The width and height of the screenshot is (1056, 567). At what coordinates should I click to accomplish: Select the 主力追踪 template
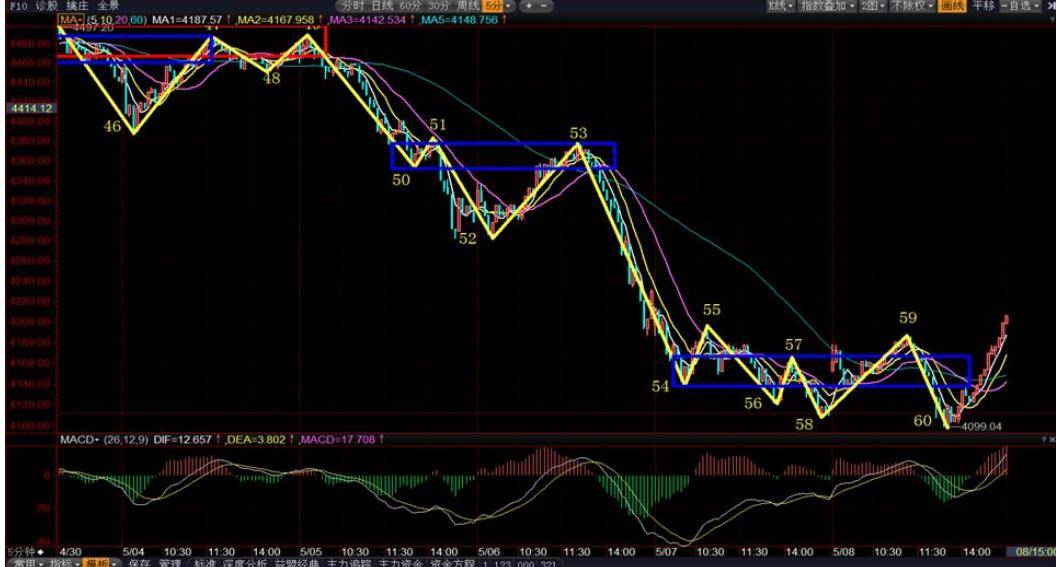[350, 563]
